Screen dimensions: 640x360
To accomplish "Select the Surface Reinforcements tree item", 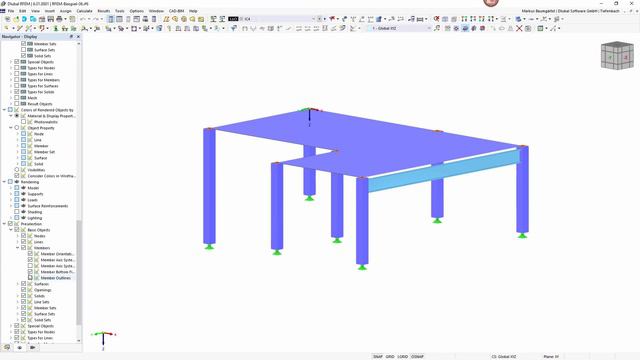I will tap(48, 206).
